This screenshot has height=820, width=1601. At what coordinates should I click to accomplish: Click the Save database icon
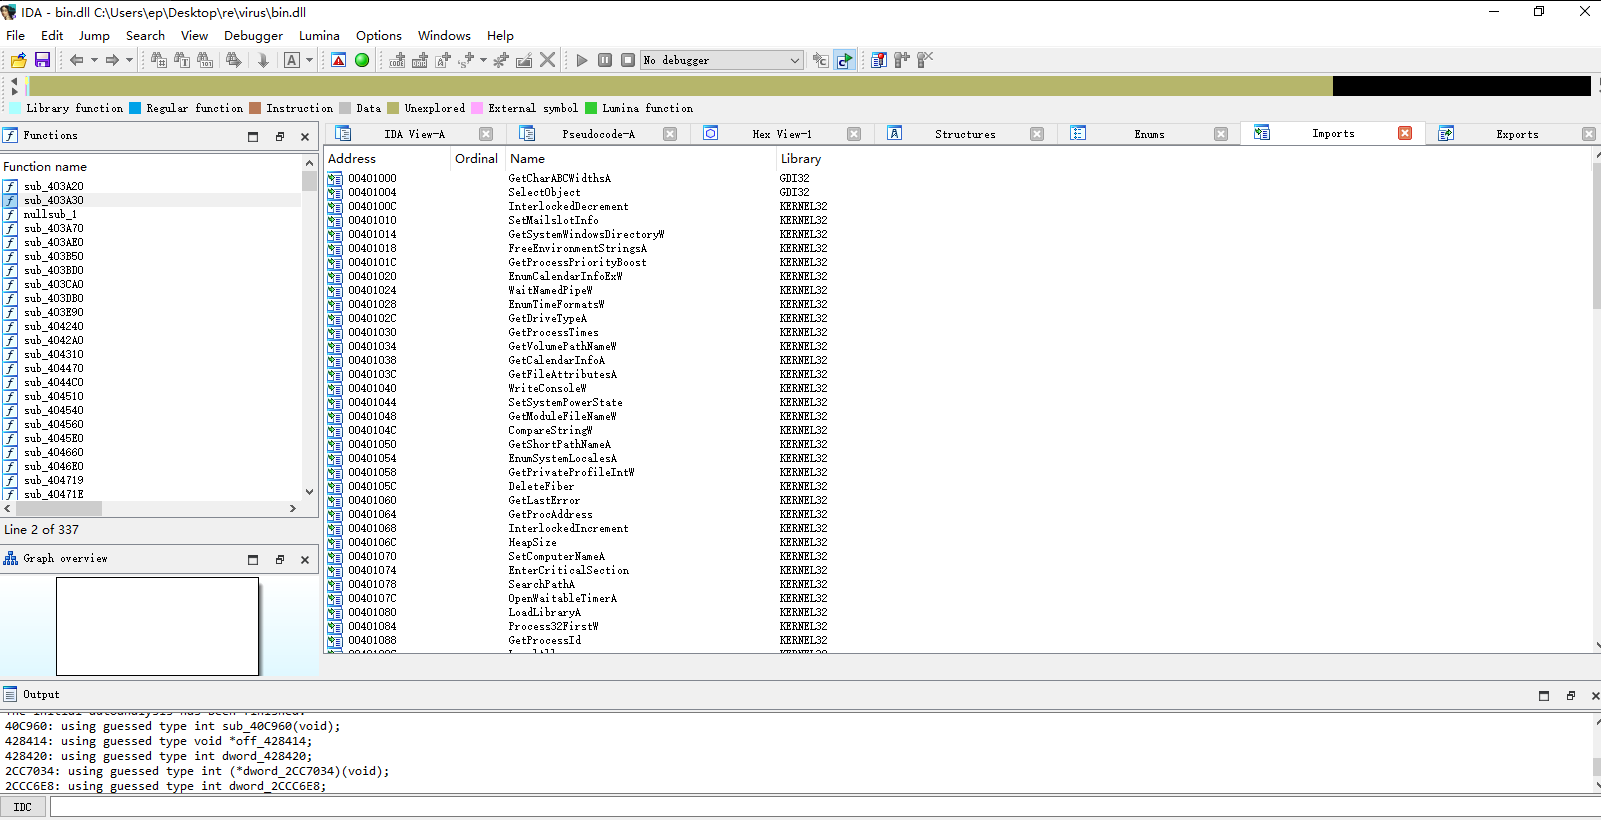pos(42,60)
